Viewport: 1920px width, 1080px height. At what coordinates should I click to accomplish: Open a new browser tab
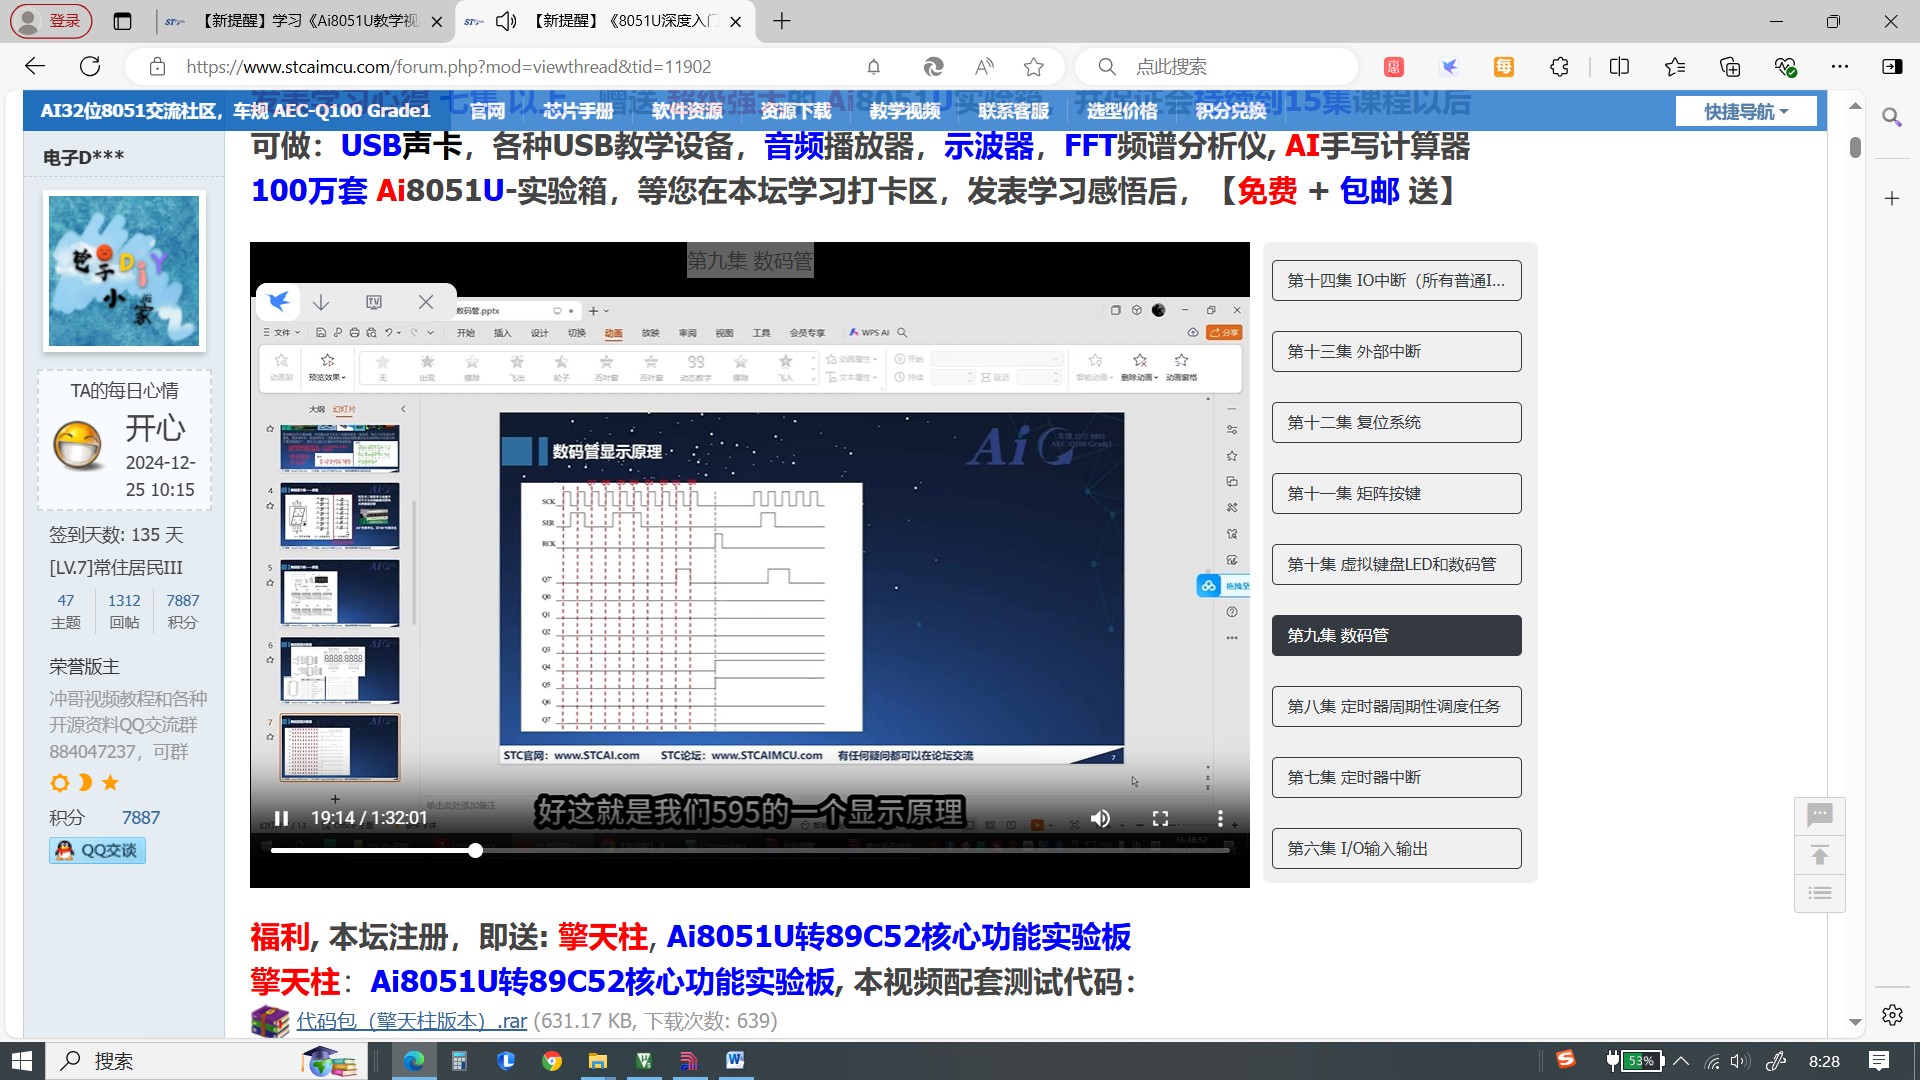782,21
